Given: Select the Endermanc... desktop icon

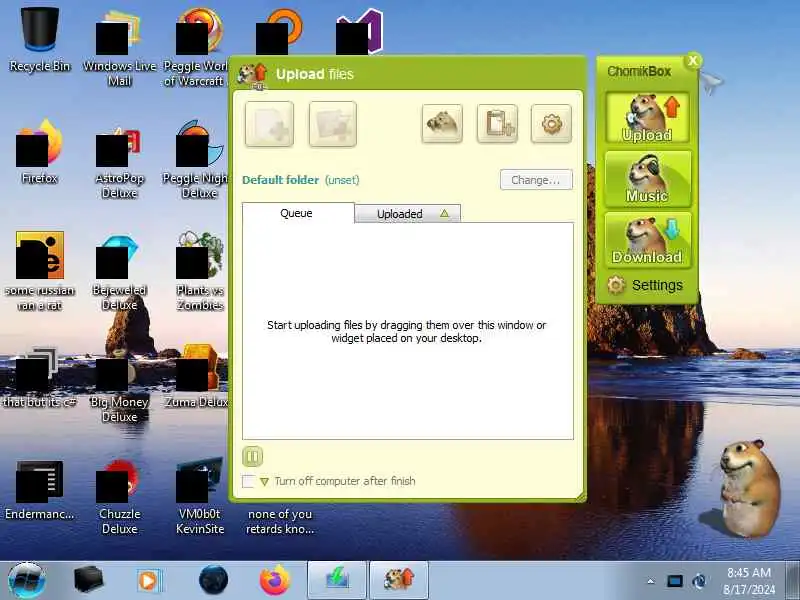Looking at the screenshot, I should tap(40, 490).
